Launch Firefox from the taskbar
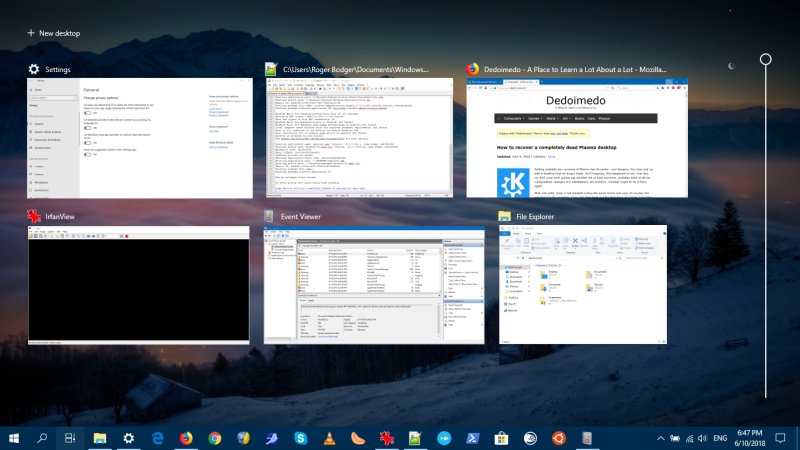800x450 pixels. (x=186, y=438)
